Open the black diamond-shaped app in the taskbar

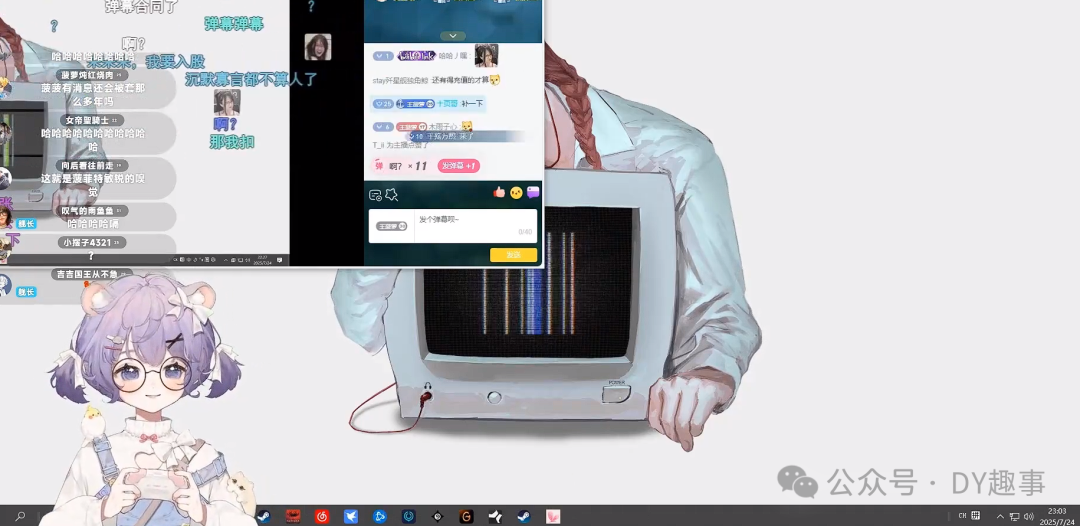click(437, 516)
